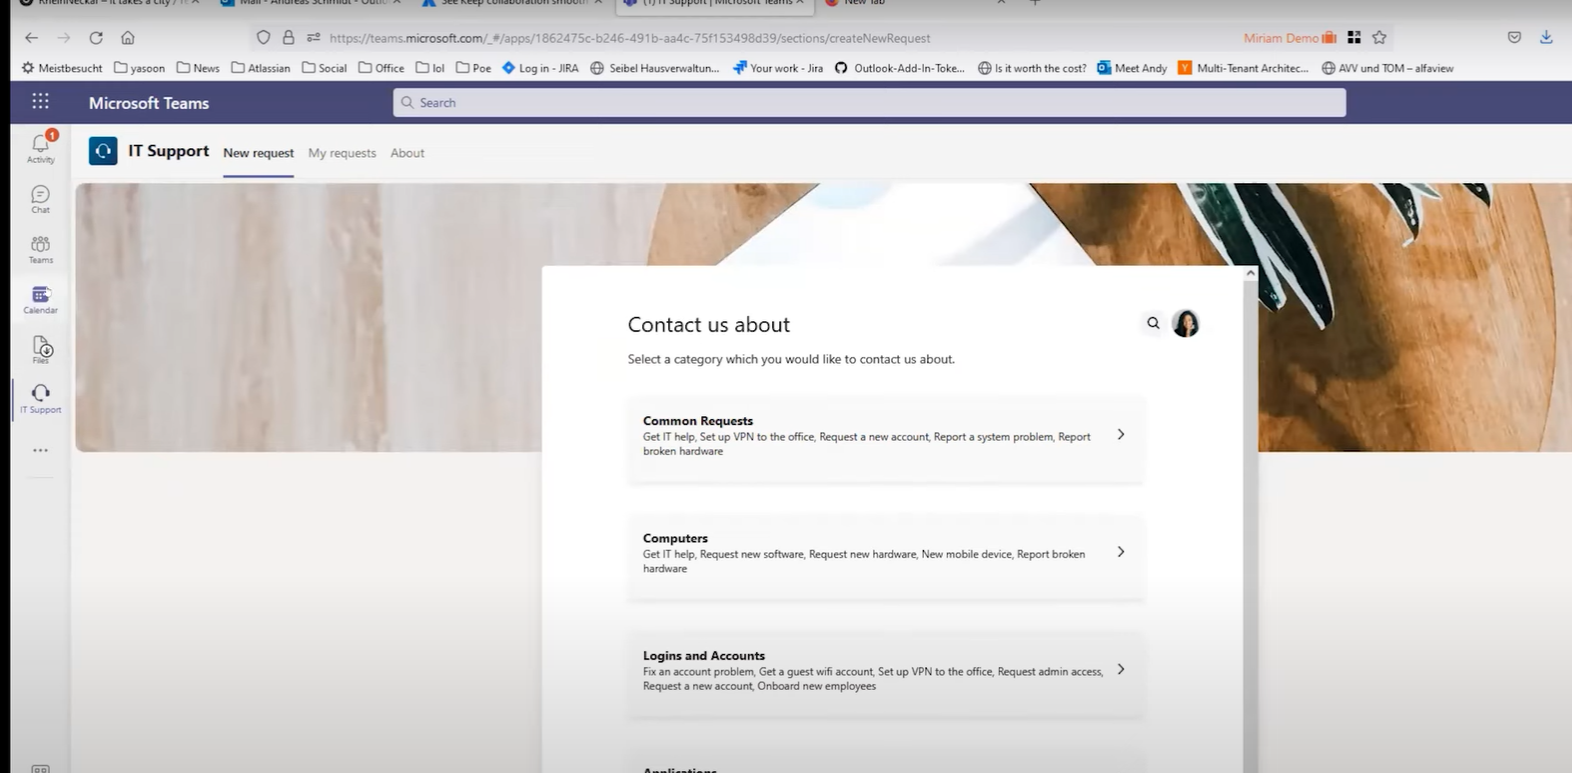Open Teams in the left sidebar
This screenshot has height=773, width=1572.
tap(41, 249)
